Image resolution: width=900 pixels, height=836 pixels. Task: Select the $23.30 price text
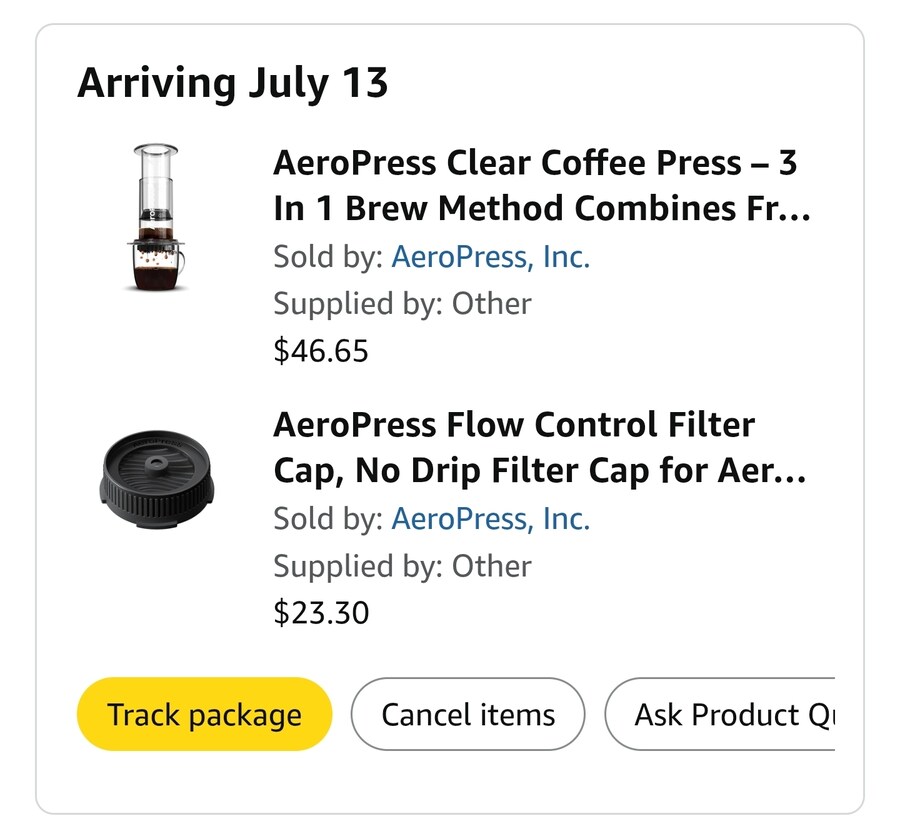pyautogui.click(x=321, y=613)
